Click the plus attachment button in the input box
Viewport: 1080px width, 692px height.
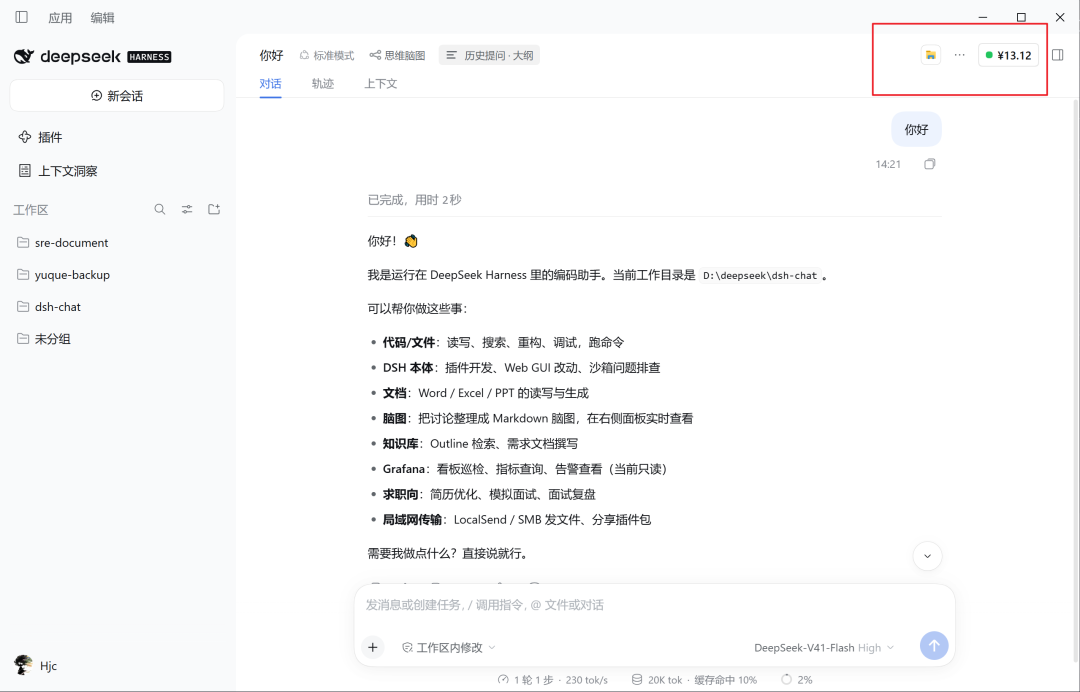pos(373,647)
